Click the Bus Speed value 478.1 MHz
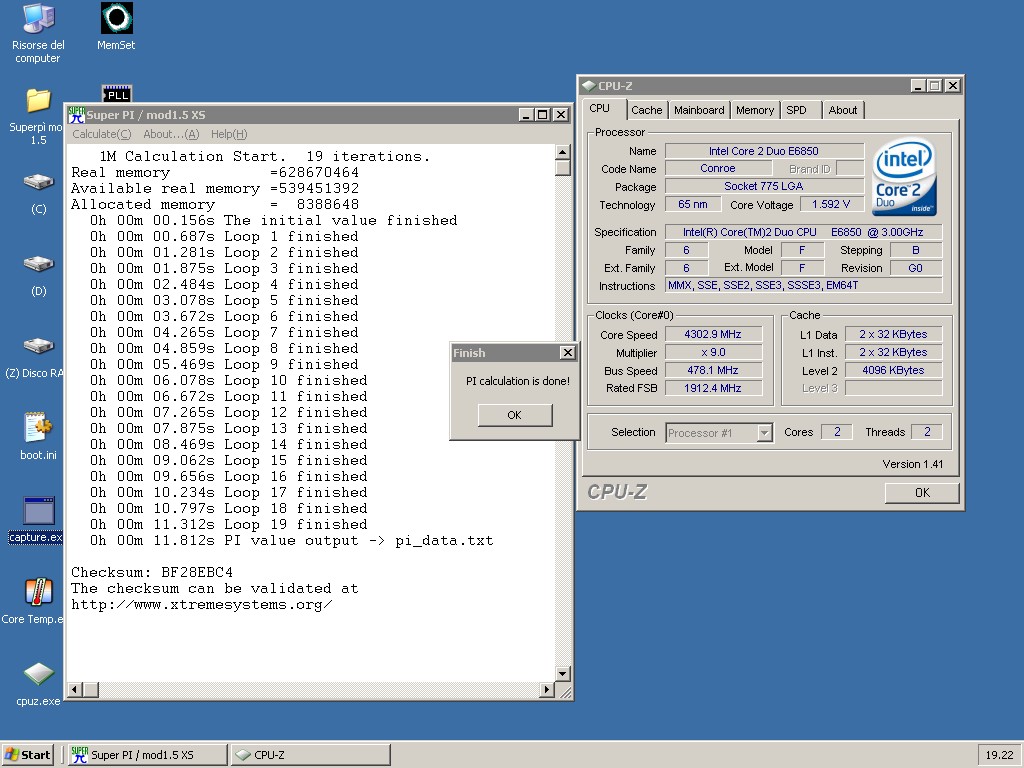Screen dimensions: 1024x768 point(713,370)
